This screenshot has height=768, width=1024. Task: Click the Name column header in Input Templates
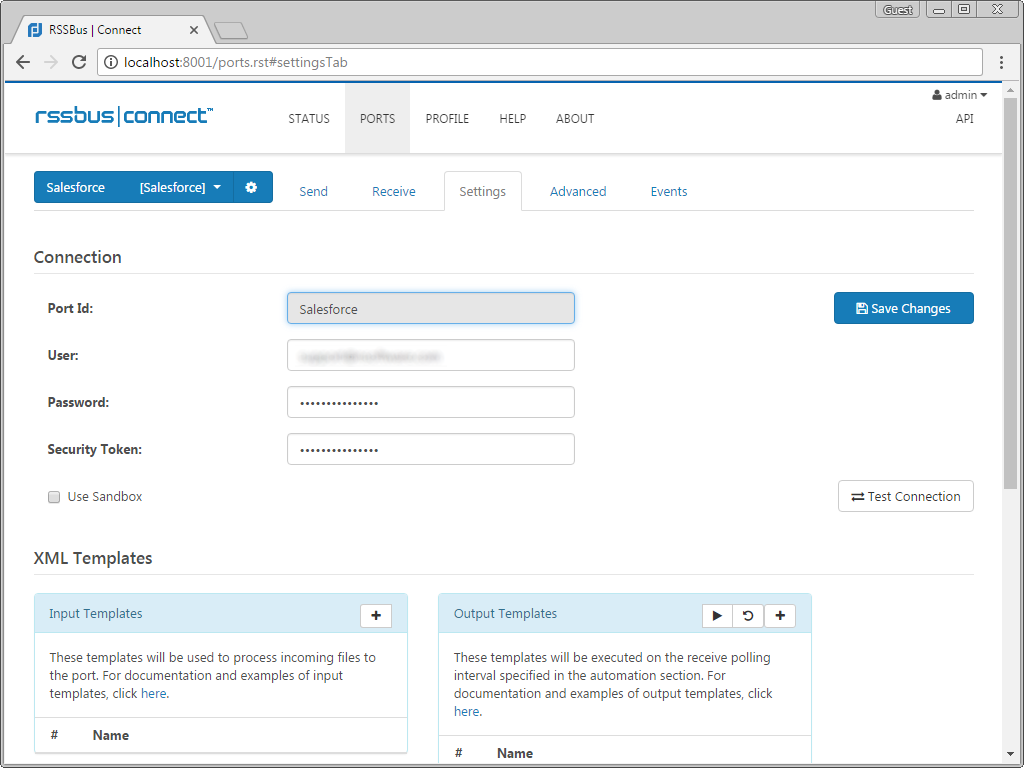pyautogui.click(x=110, y=735)
